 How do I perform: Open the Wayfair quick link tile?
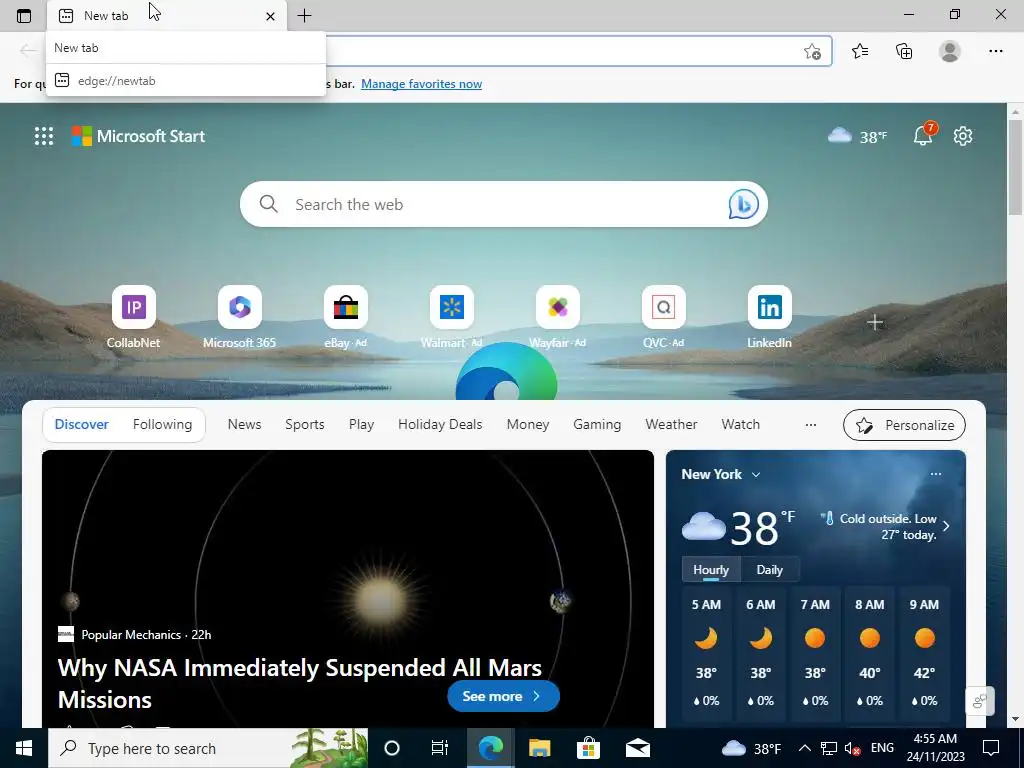pyautogui.click(x=557, y=317)
